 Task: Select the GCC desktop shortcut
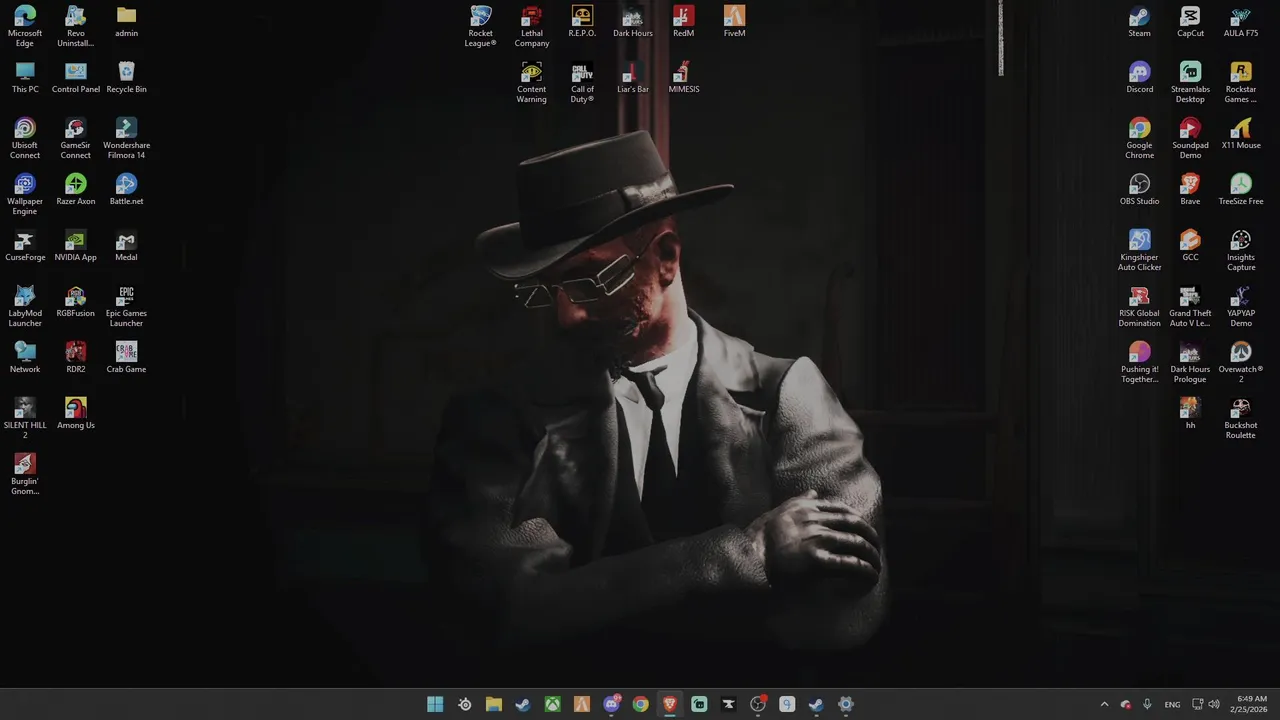1190,245
